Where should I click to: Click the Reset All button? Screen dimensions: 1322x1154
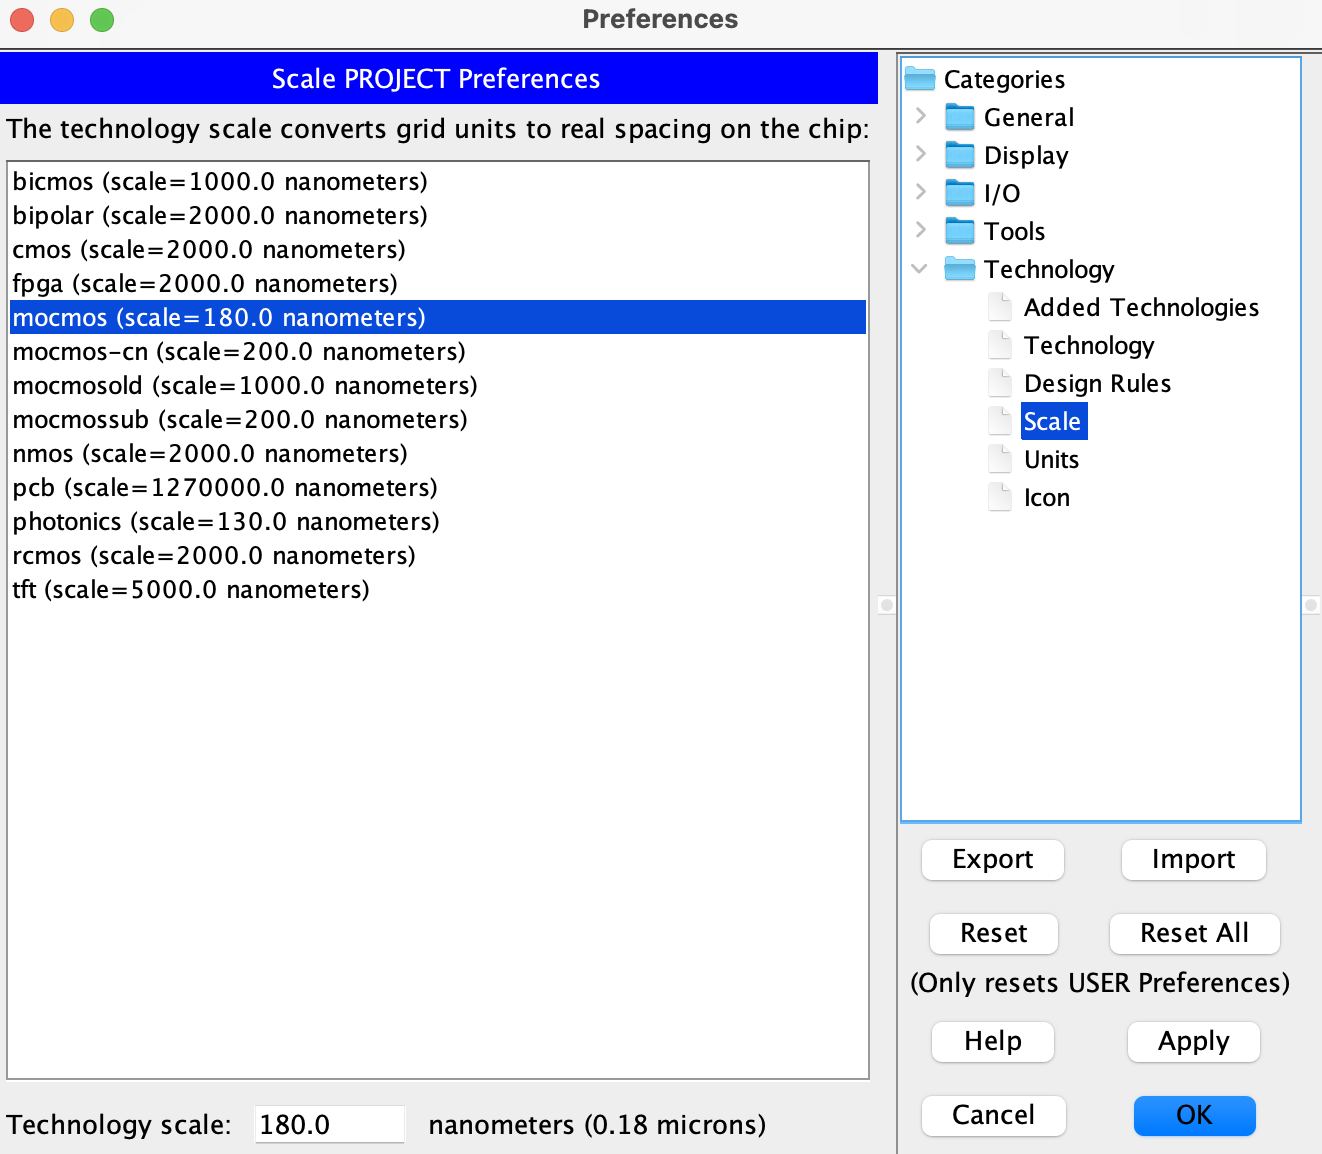click(1194, 933)
